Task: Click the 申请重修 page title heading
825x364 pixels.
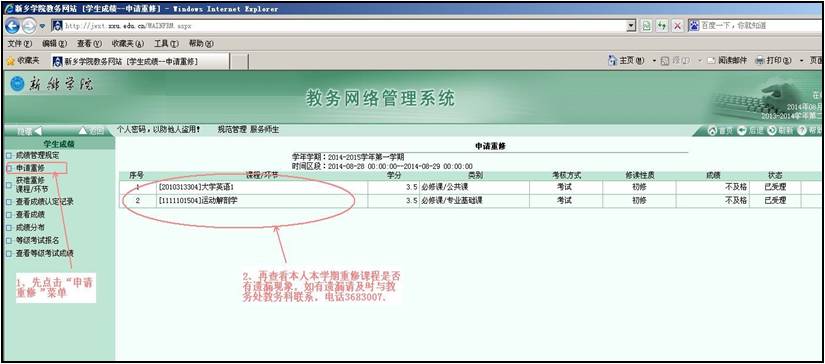Action: (490, 146)
